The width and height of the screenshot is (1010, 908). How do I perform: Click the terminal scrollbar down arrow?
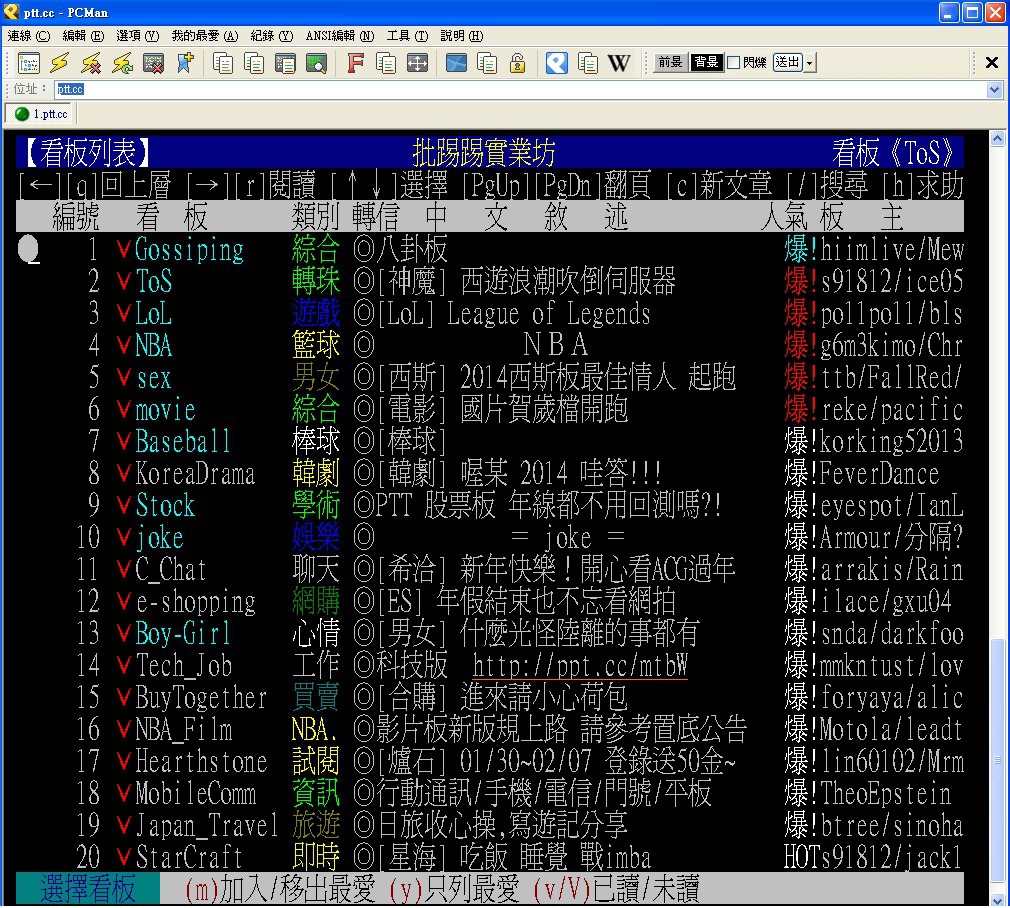997,900
